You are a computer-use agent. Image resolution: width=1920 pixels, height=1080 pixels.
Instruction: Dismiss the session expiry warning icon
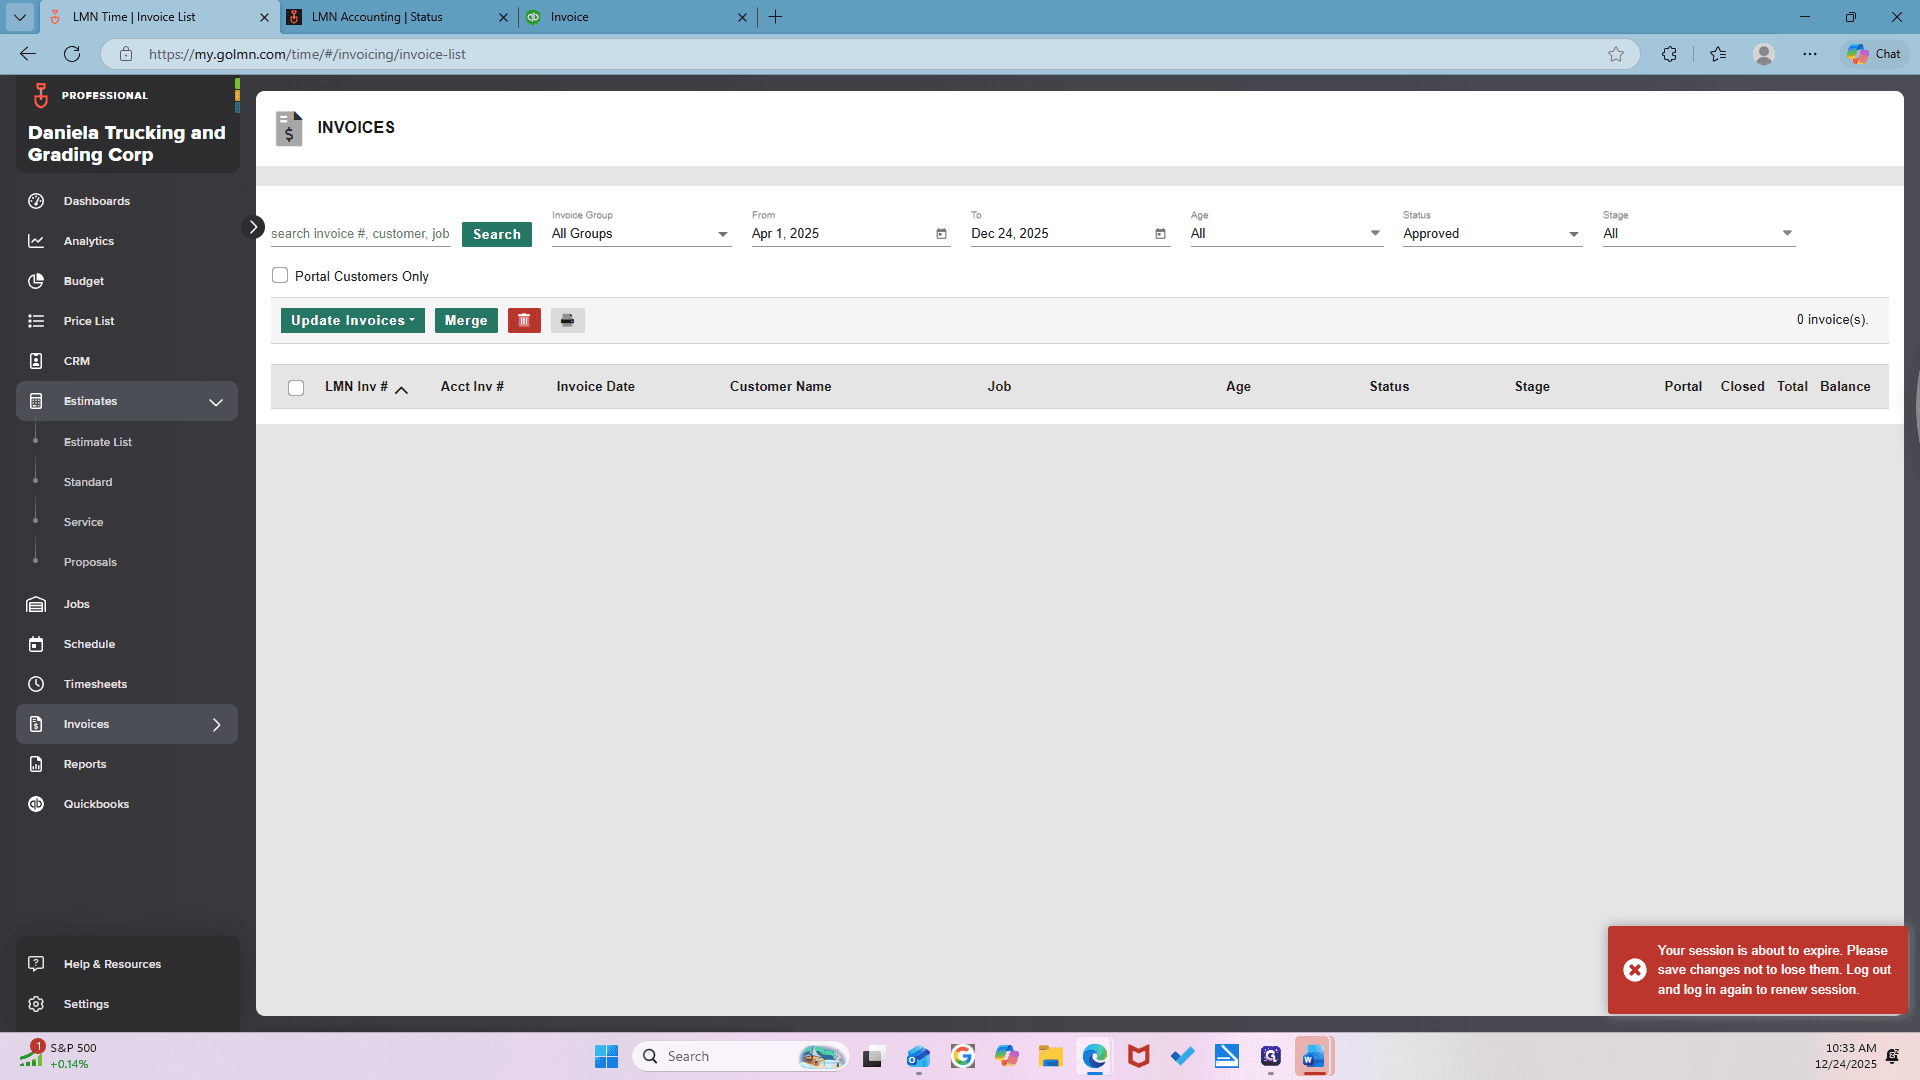[1635, 970]
